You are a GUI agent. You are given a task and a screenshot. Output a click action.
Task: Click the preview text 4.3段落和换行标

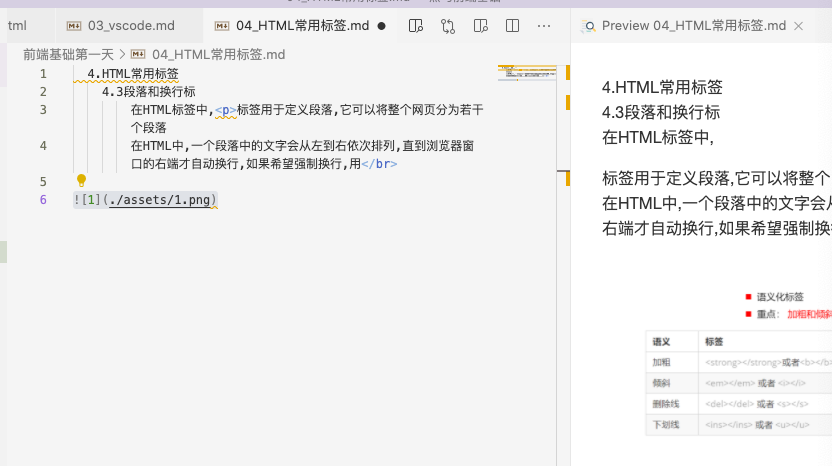tap(661, 113)
